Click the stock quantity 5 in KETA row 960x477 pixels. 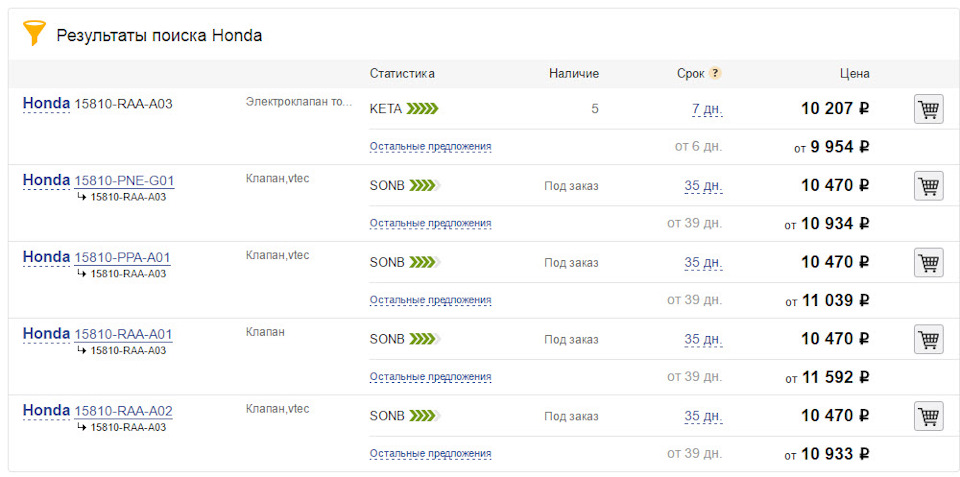pos(595,109)
